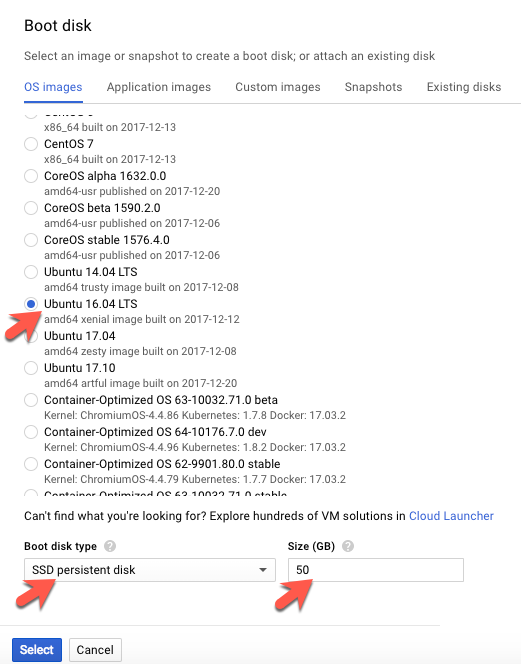Viewport: 521px width, 664px height.
Task: Switch to the Existing disks tab
Action: coord(464,87)
